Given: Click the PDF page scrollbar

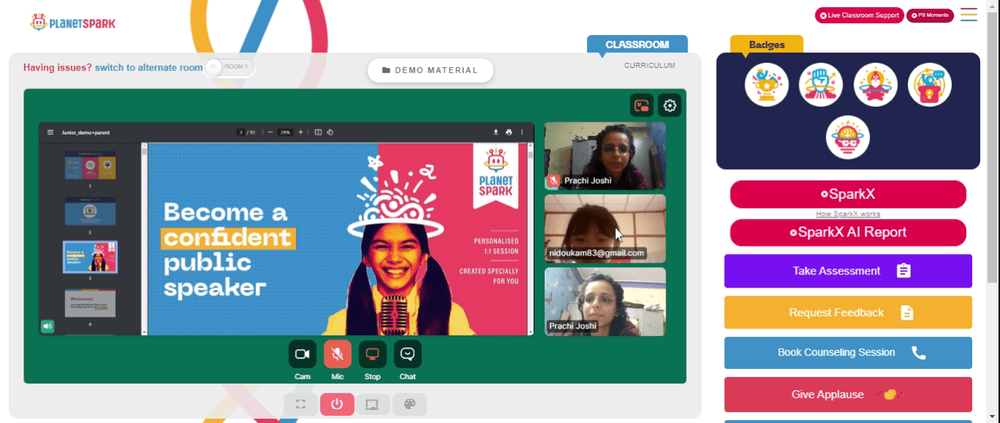Looking at the screenshot, I should 531,153.
